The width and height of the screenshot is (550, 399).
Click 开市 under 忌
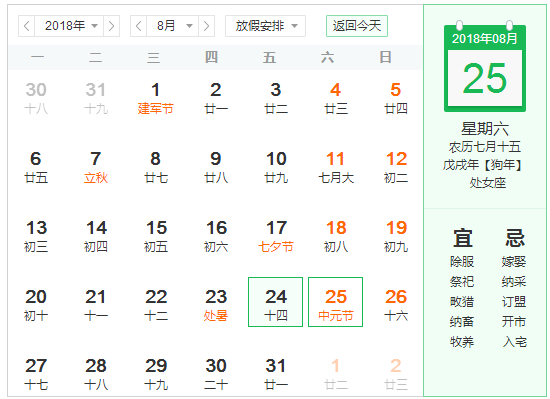[x=514, y=322]
